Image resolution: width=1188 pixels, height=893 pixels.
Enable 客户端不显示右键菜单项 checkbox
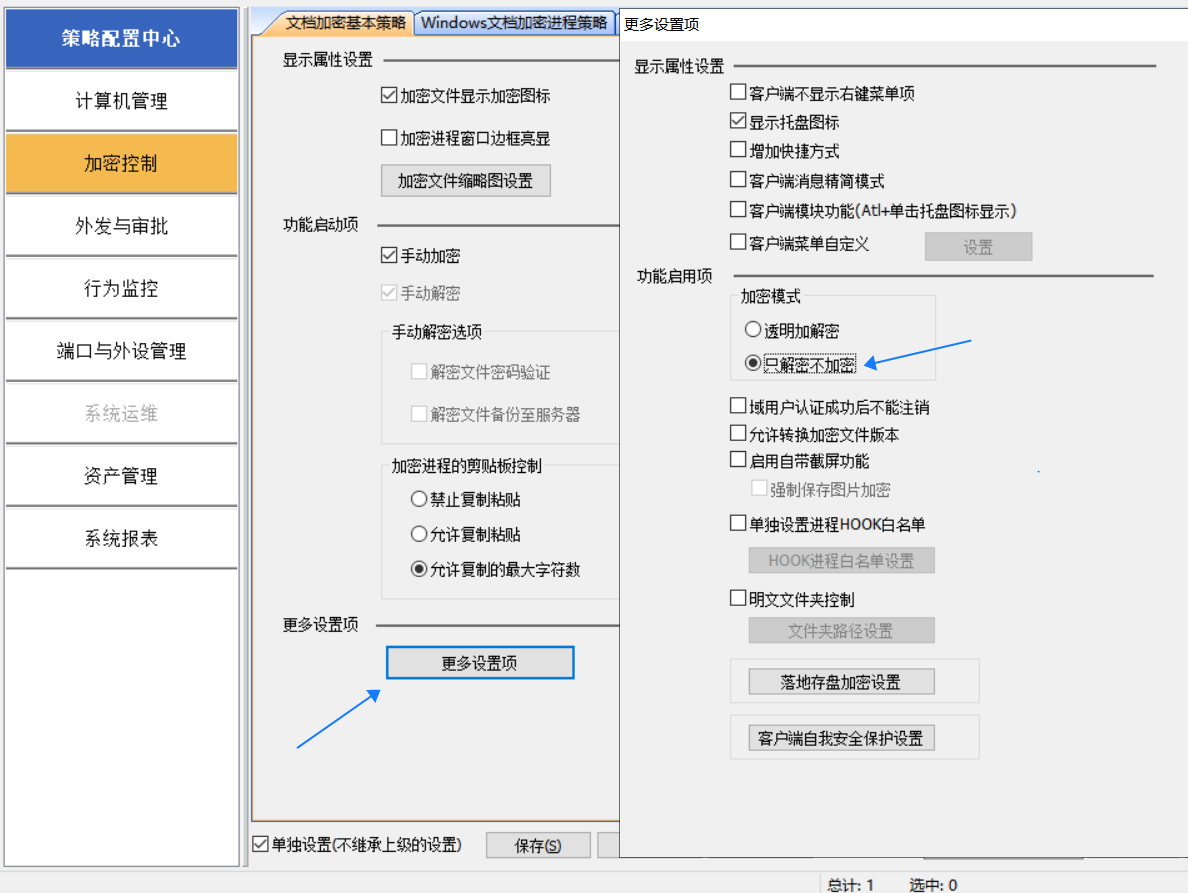(x=739, y=94)
